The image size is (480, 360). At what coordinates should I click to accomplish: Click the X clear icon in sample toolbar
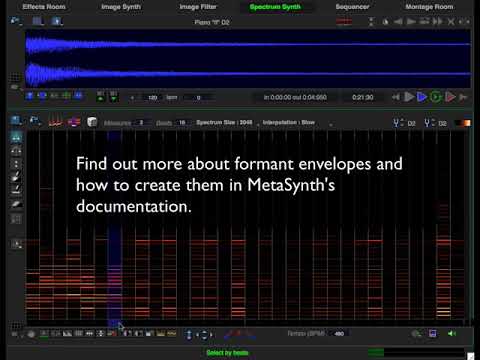451,22
